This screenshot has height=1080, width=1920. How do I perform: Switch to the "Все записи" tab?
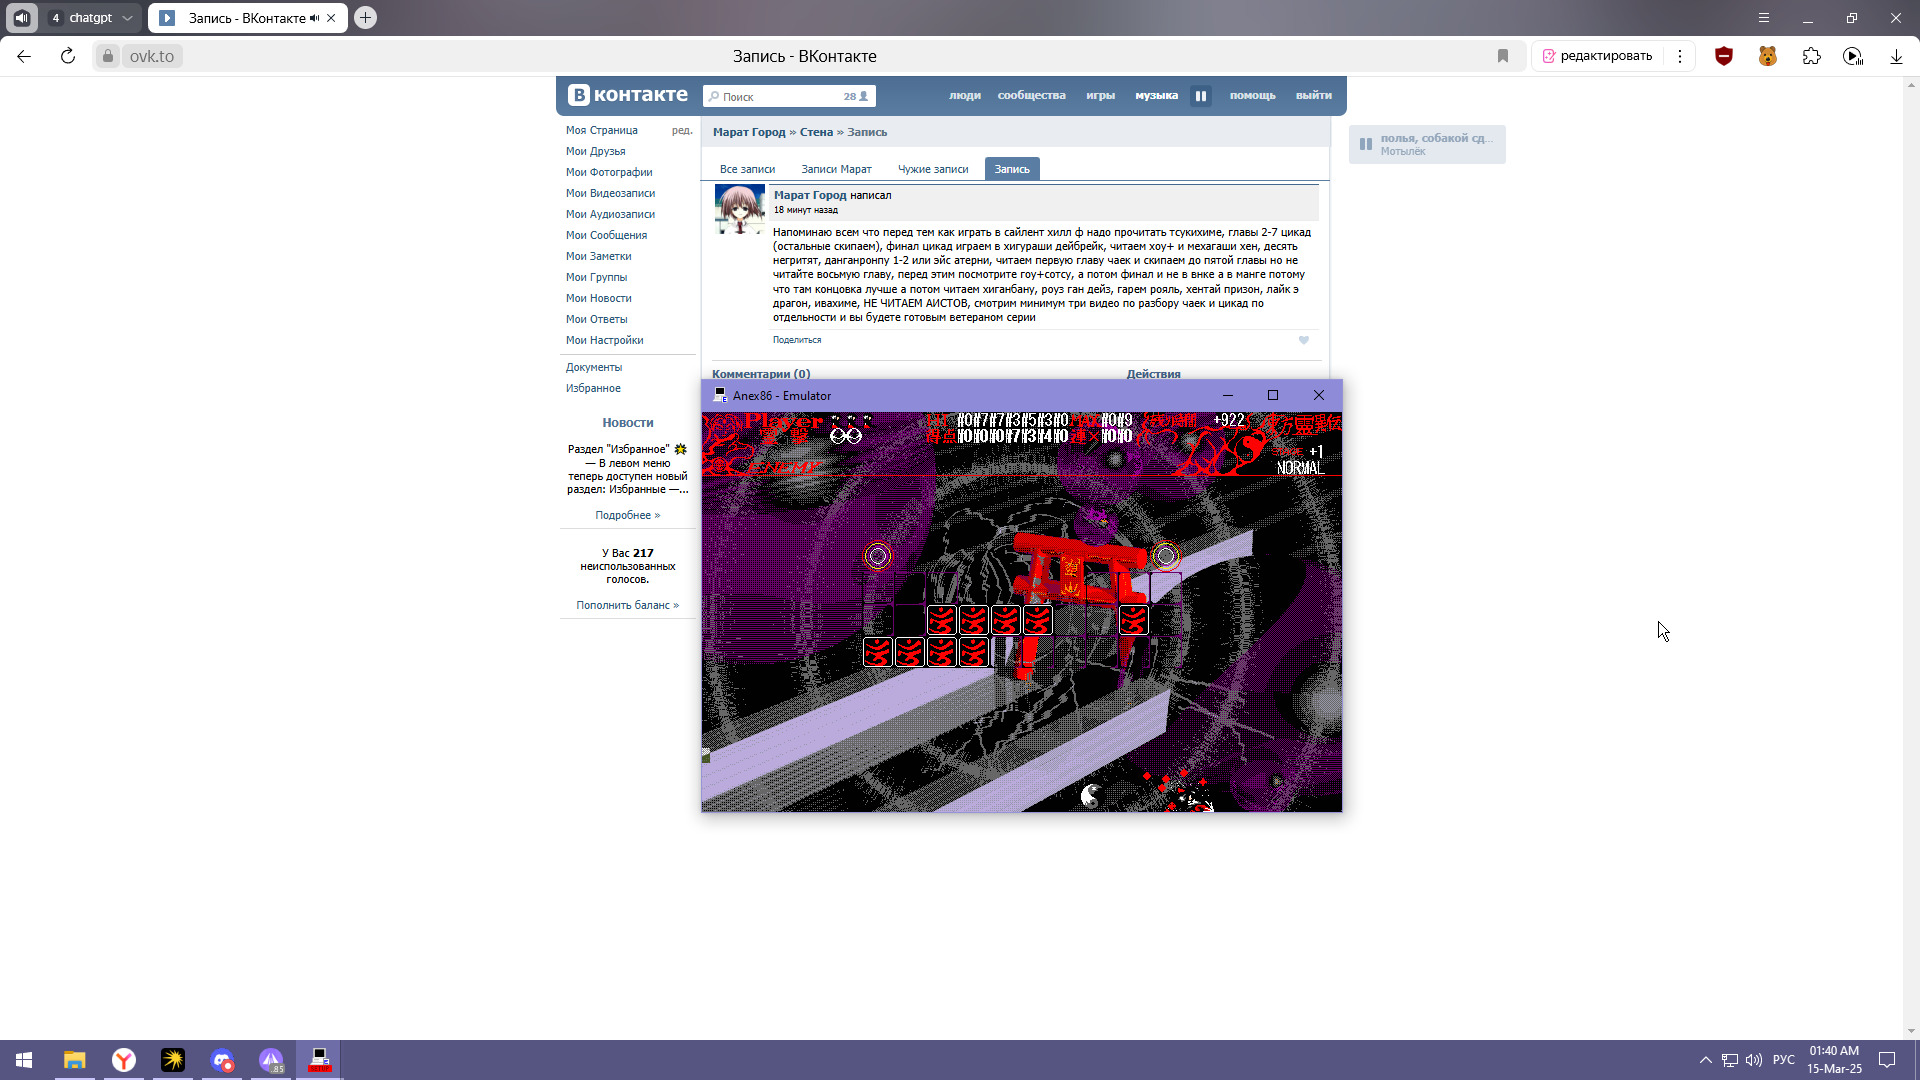747,169
